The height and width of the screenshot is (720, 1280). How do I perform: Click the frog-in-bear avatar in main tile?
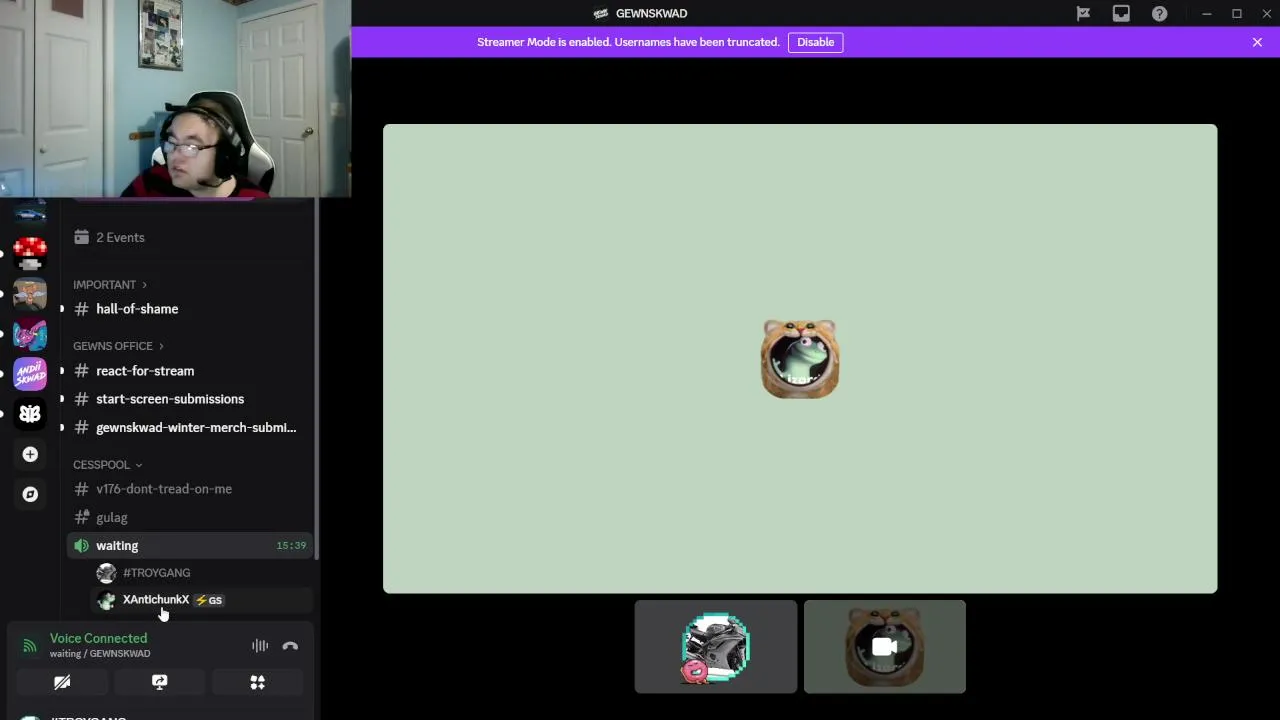(800, 359)
